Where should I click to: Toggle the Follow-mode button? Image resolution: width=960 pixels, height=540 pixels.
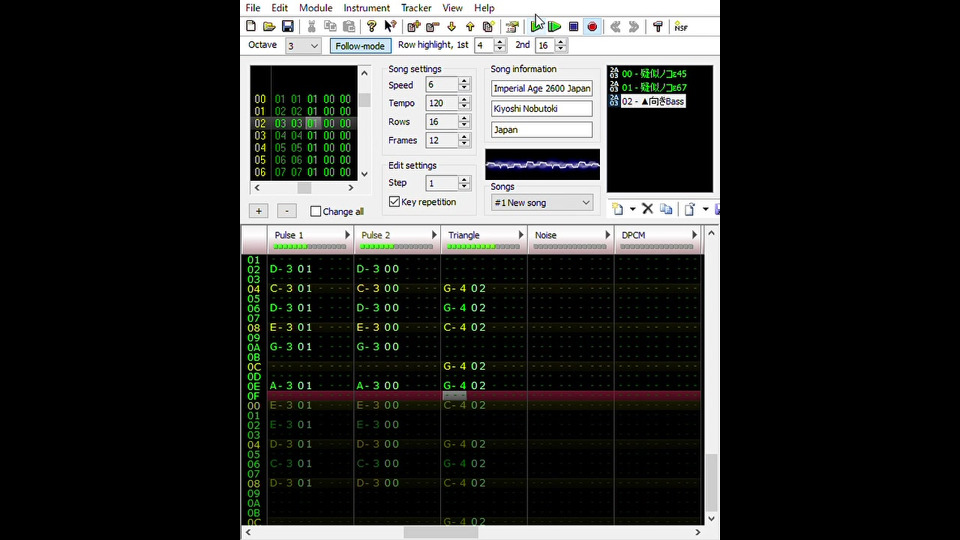360,46
